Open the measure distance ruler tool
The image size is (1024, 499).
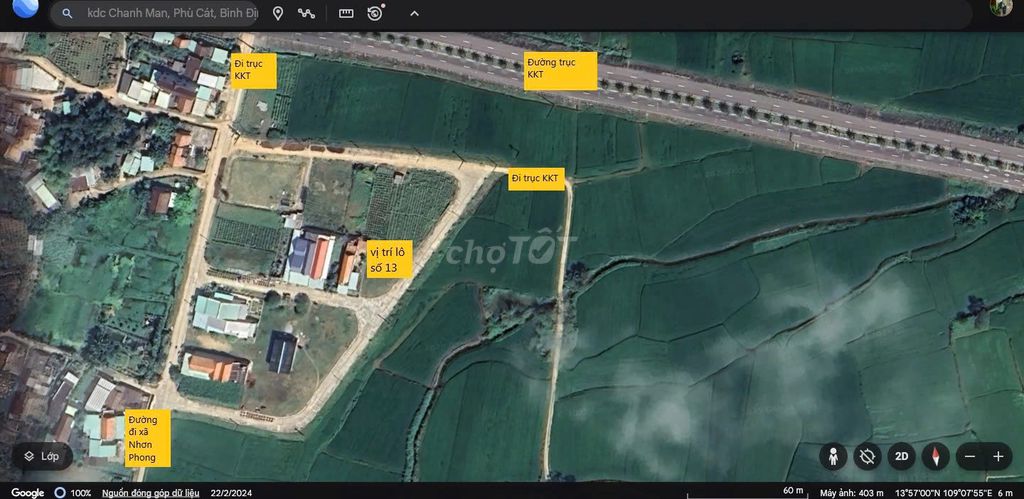(x=346, y=14)
